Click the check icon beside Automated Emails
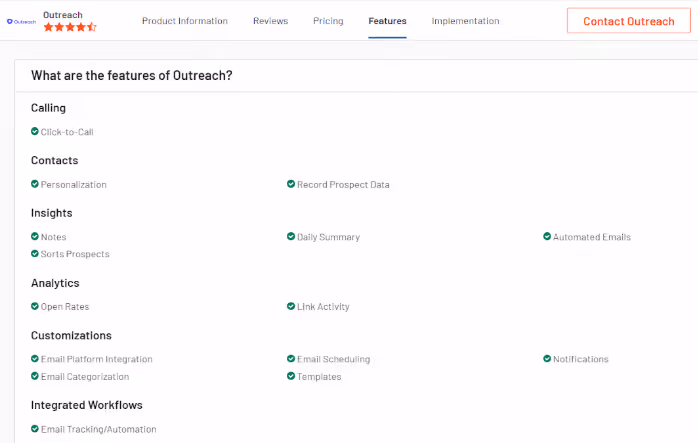 coord(547,236)
